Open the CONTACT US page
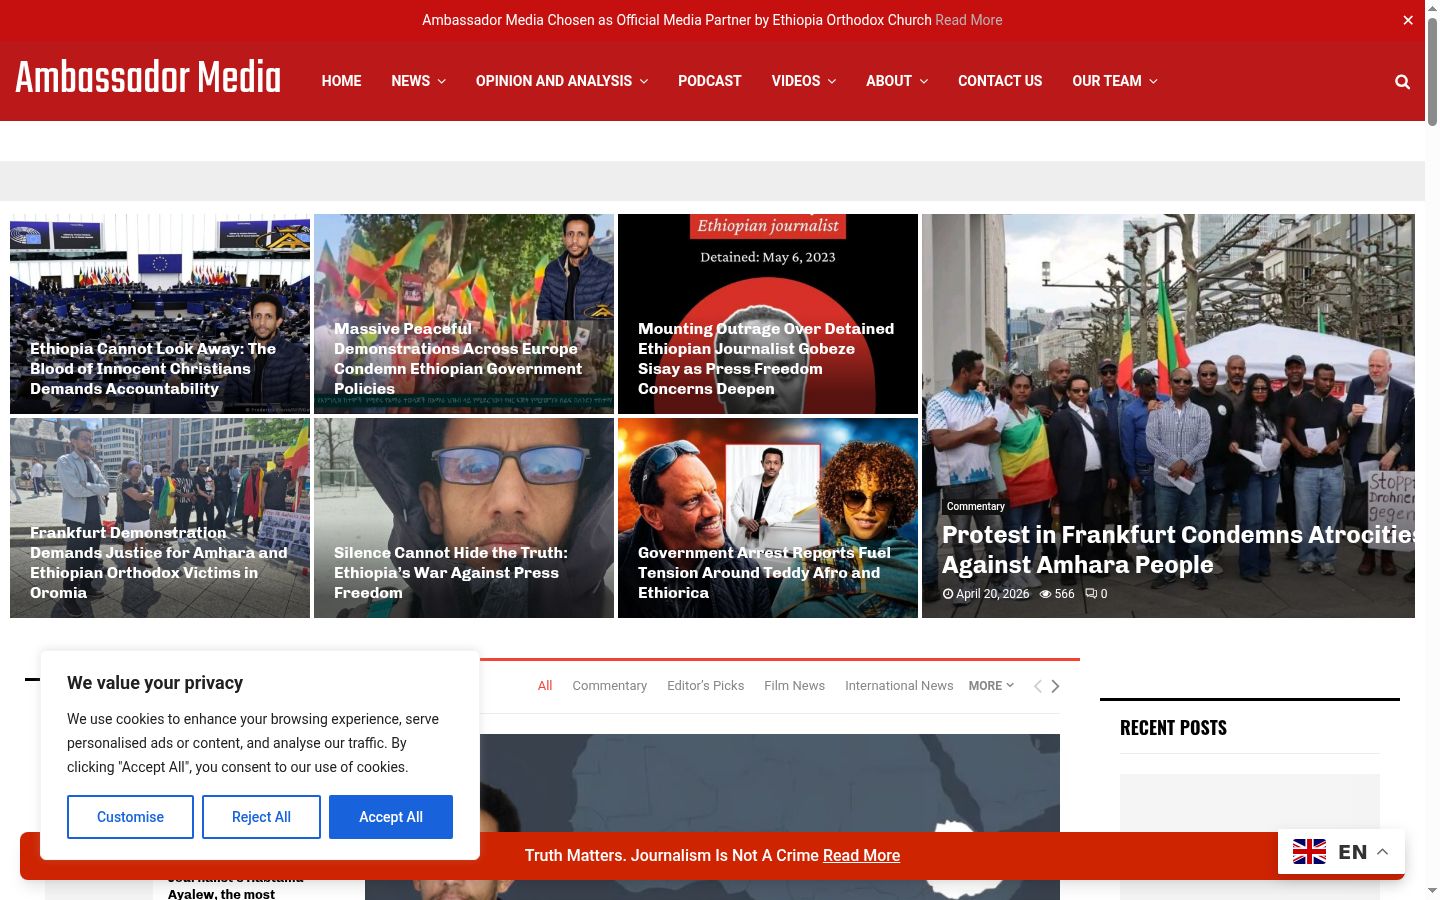The width and height of the screenshot is (1440, 900). click(x=1000, y=81)
